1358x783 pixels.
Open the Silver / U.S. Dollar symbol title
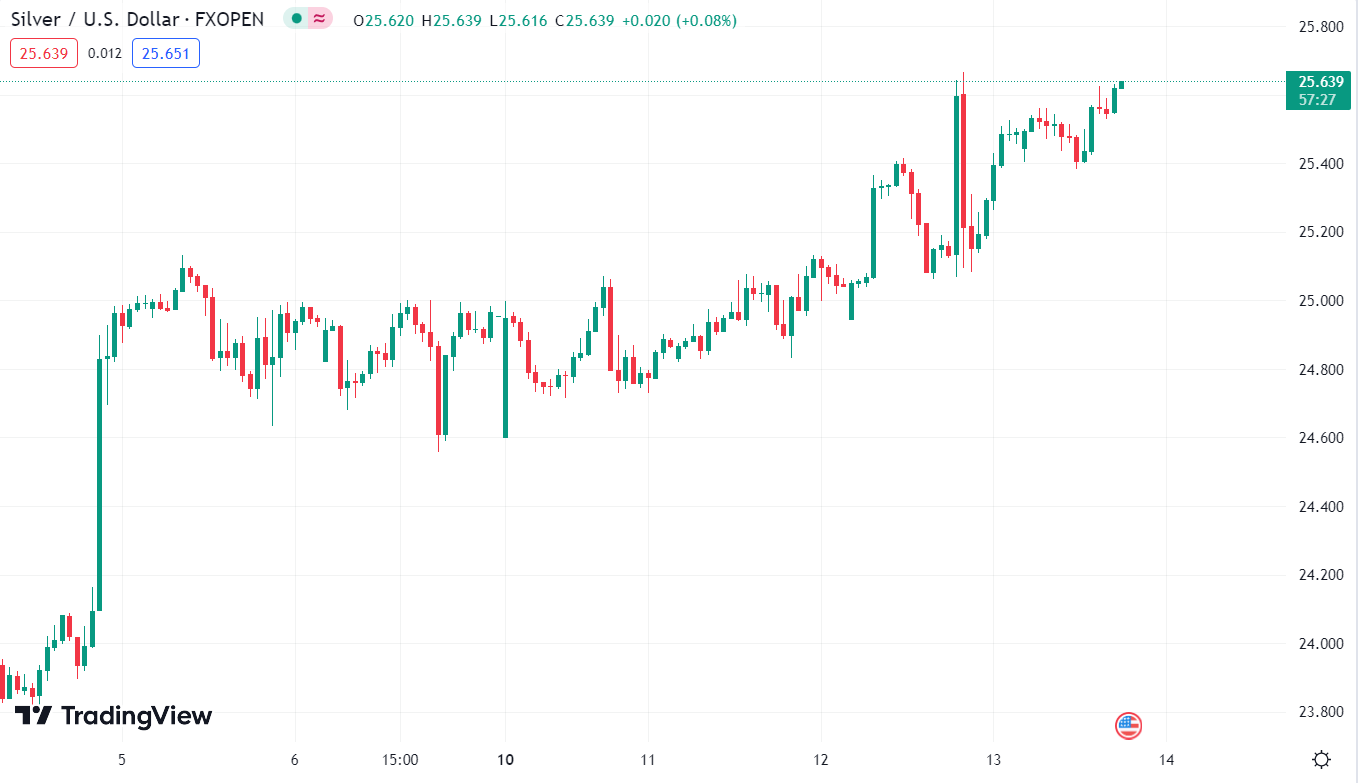[139, 19]
